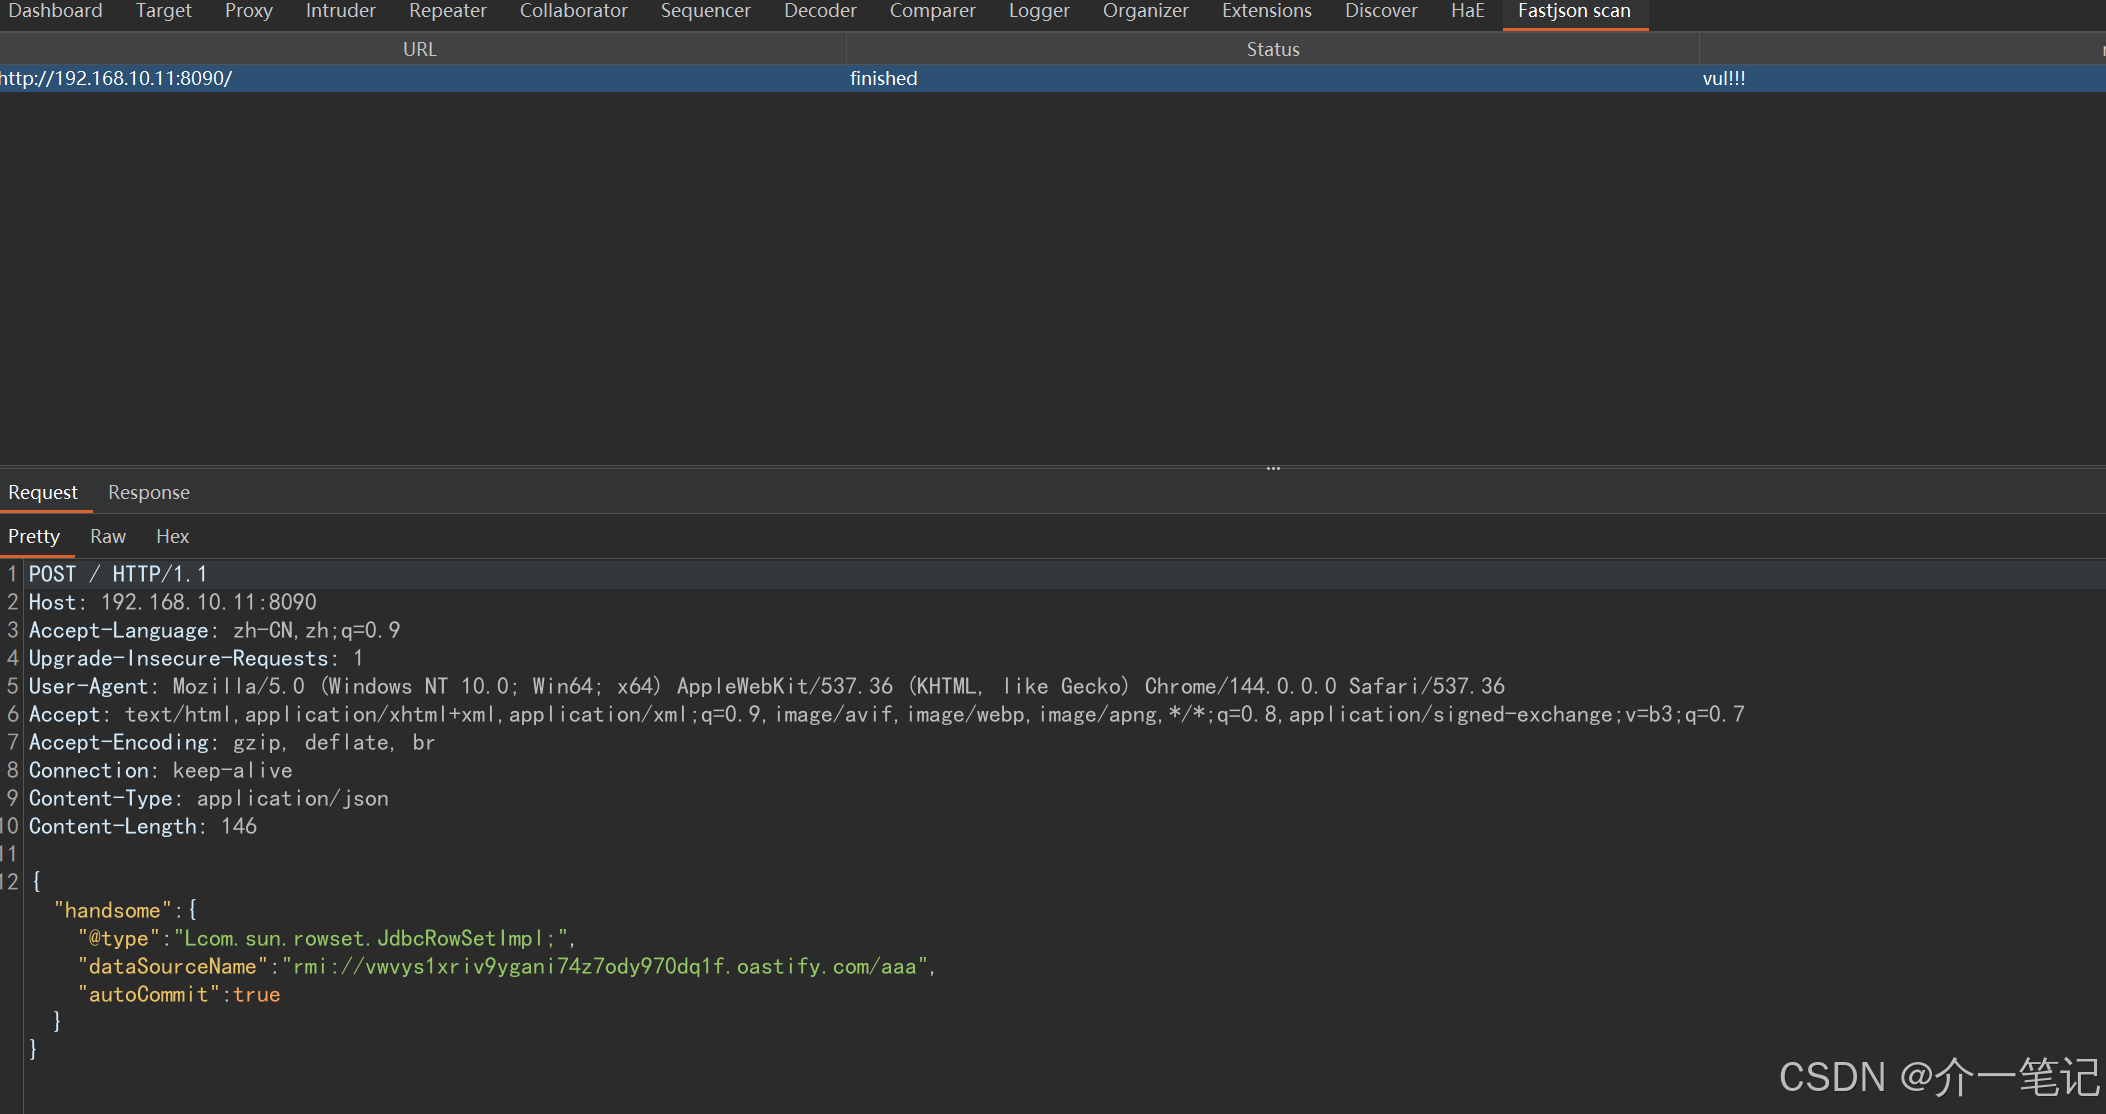Click the Fastjson scan tab

click(1574, 11)
